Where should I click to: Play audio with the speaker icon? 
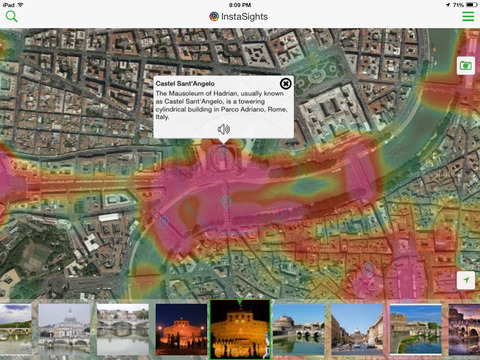(x=224, y=129)
